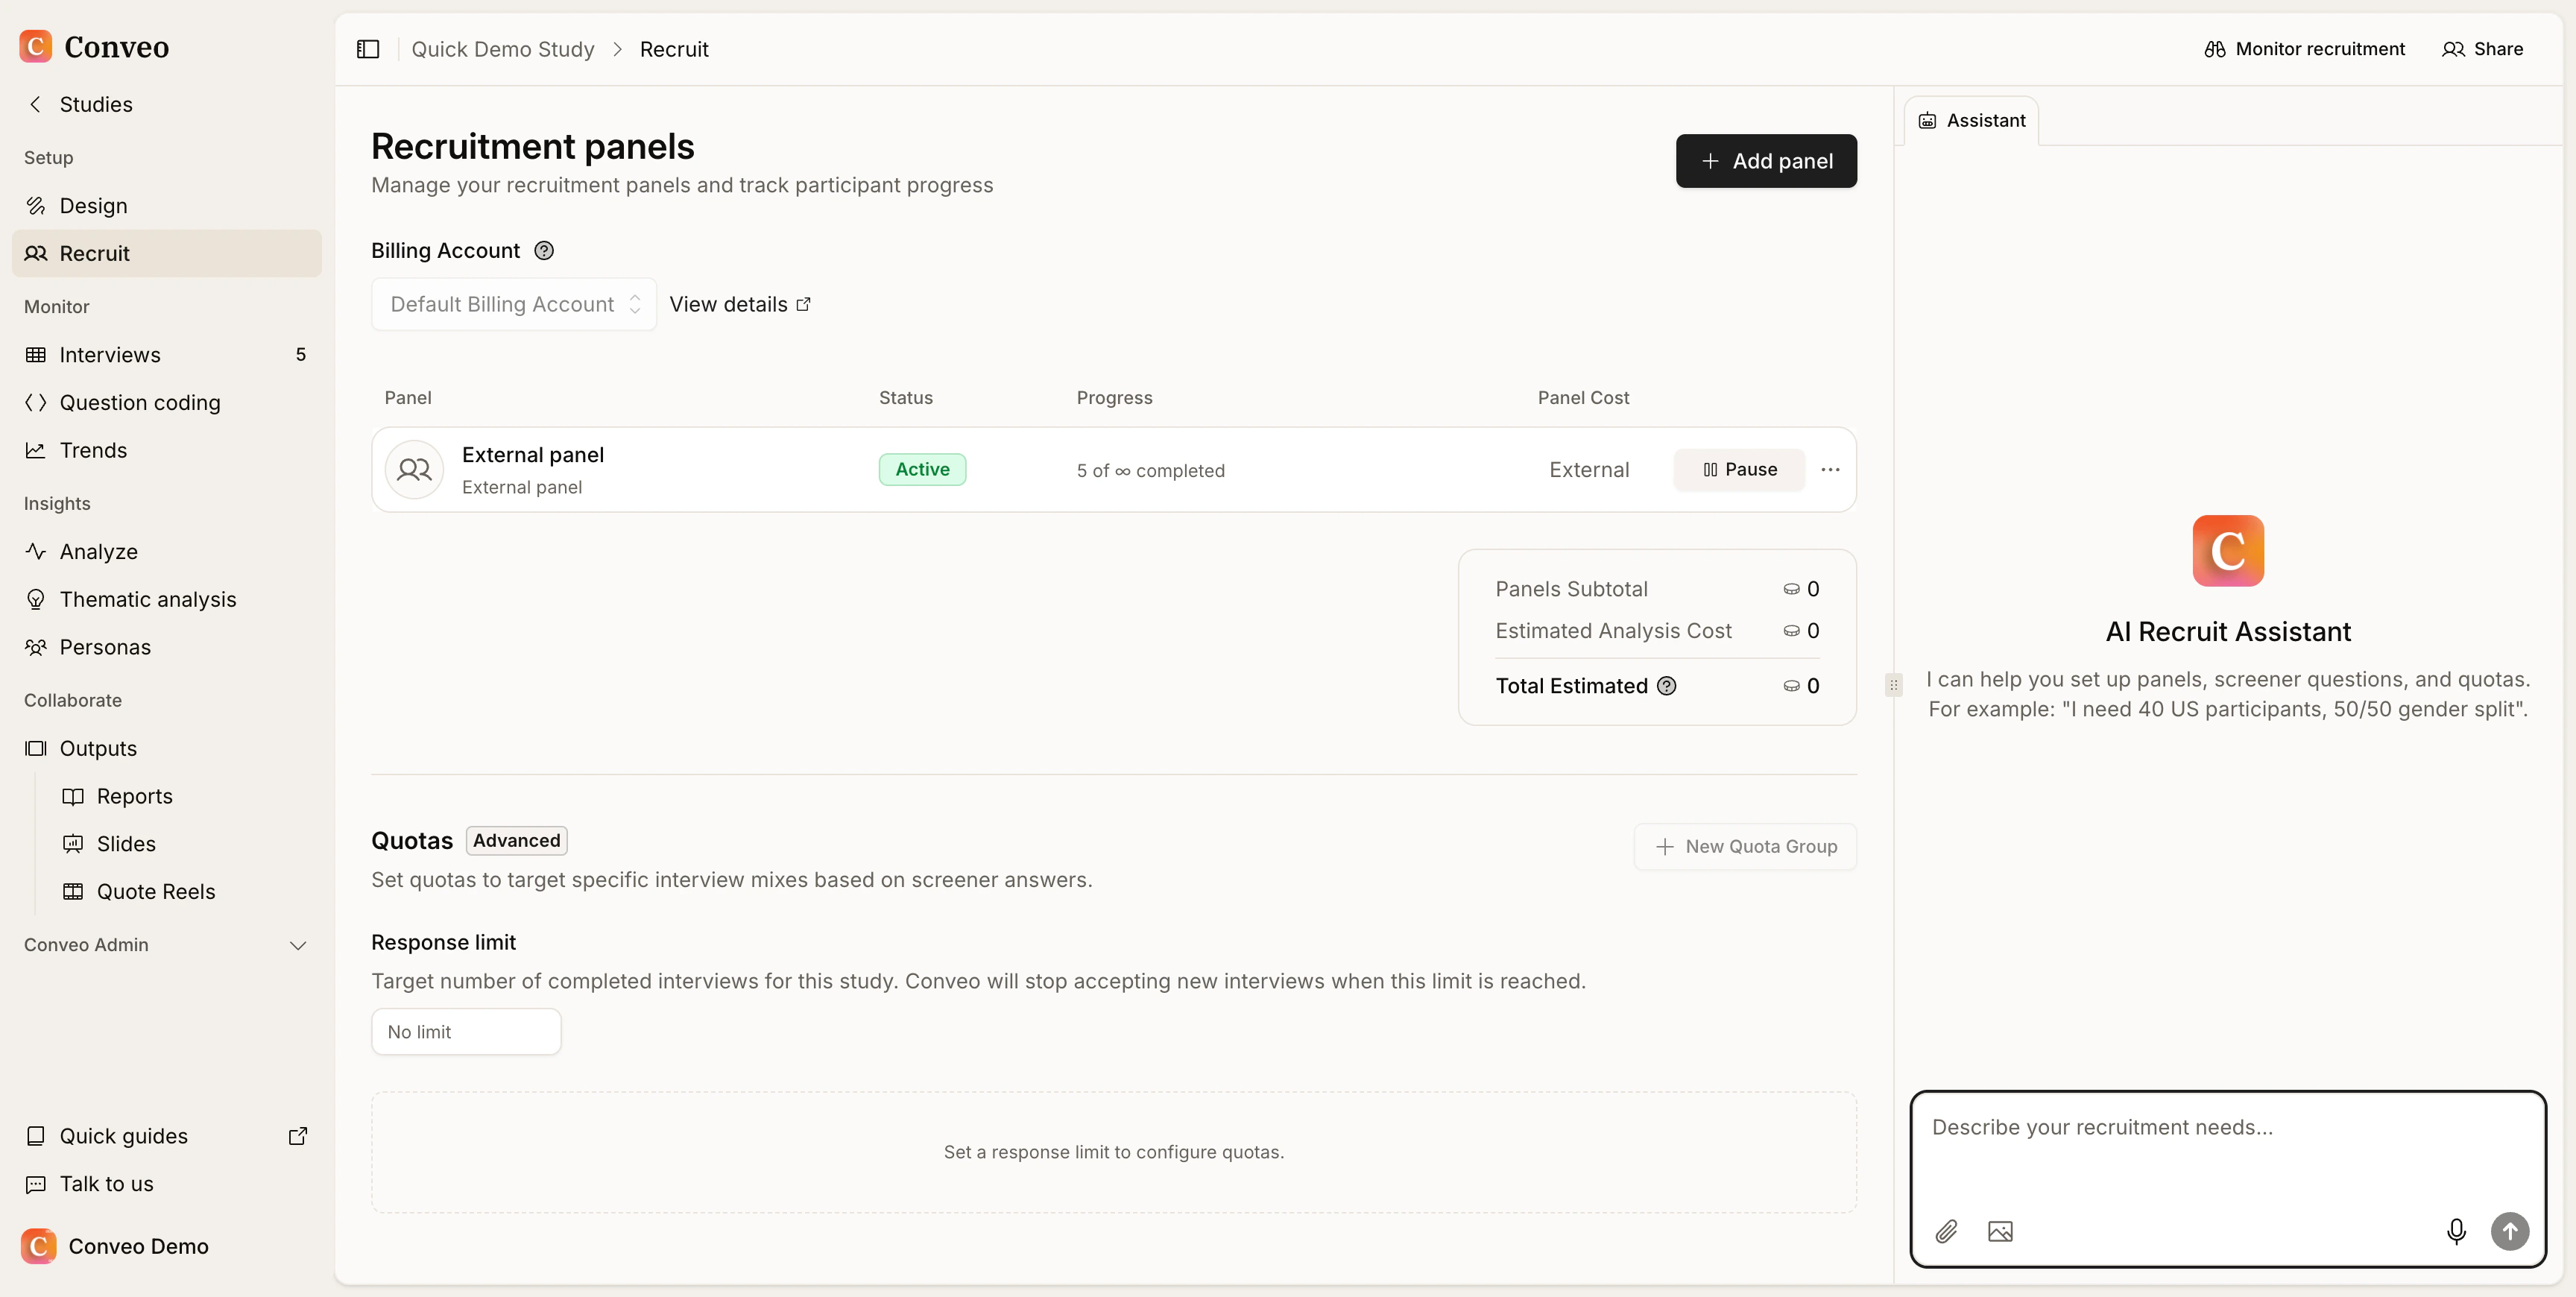Screen dimensions: 2576x1297
Task: Click the microphone icon in assistant input
Action: [2455, 1231]
